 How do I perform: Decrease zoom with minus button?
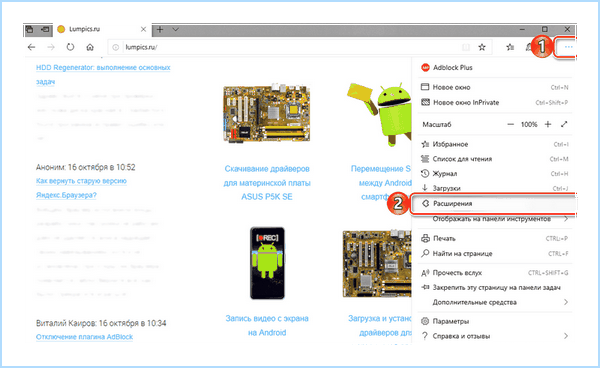tap(510, 124)
